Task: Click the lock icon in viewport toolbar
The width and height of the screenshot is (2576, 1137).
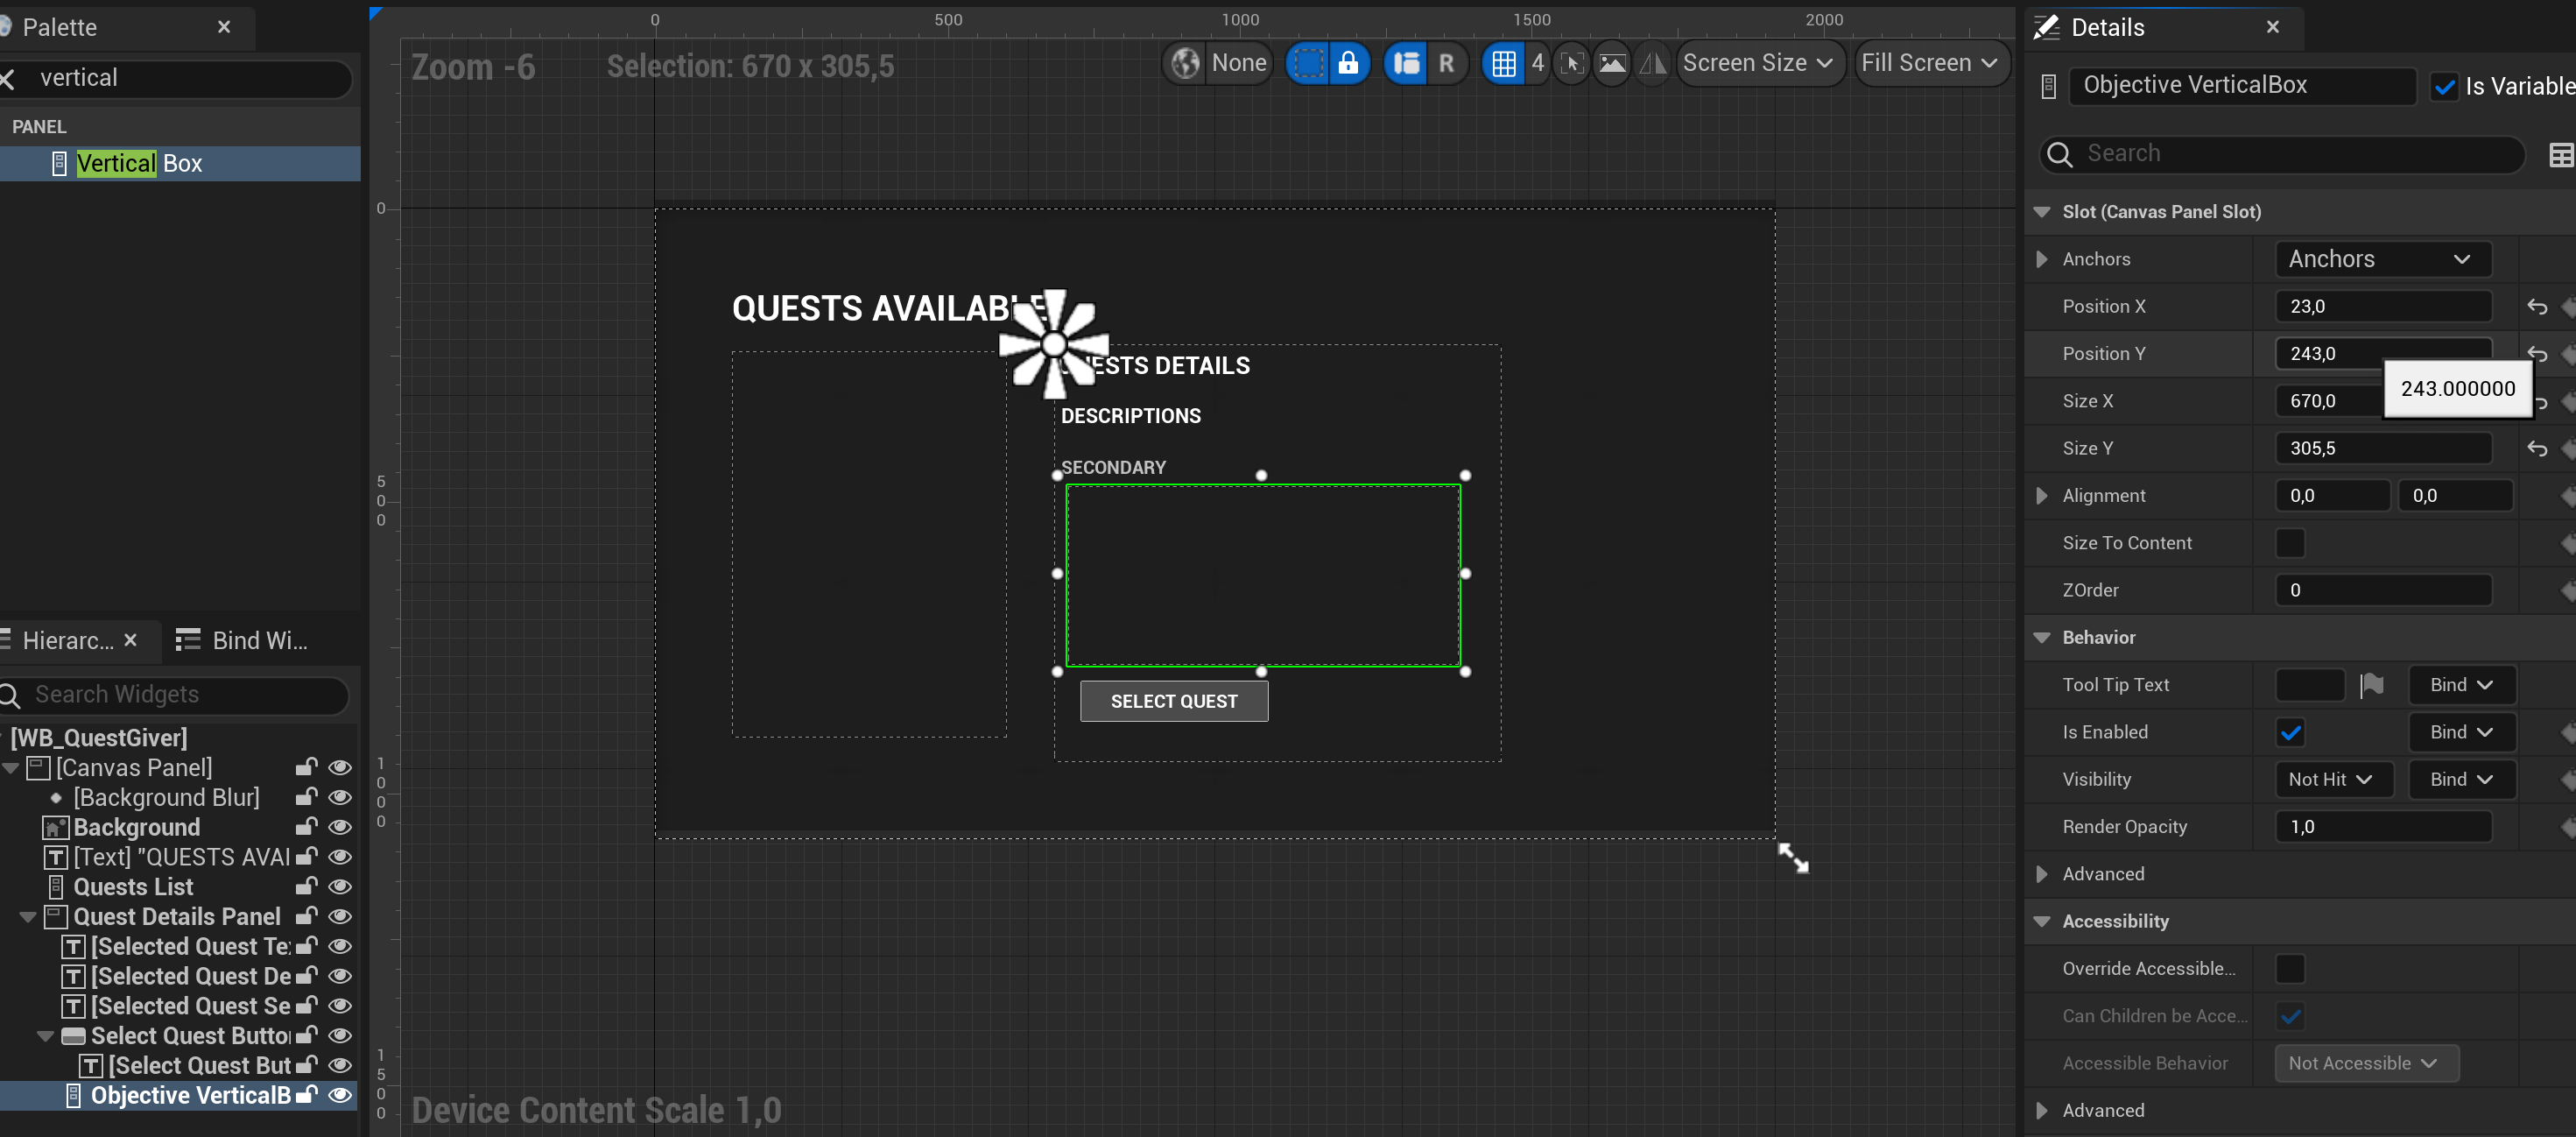Action: [1348, 63]
